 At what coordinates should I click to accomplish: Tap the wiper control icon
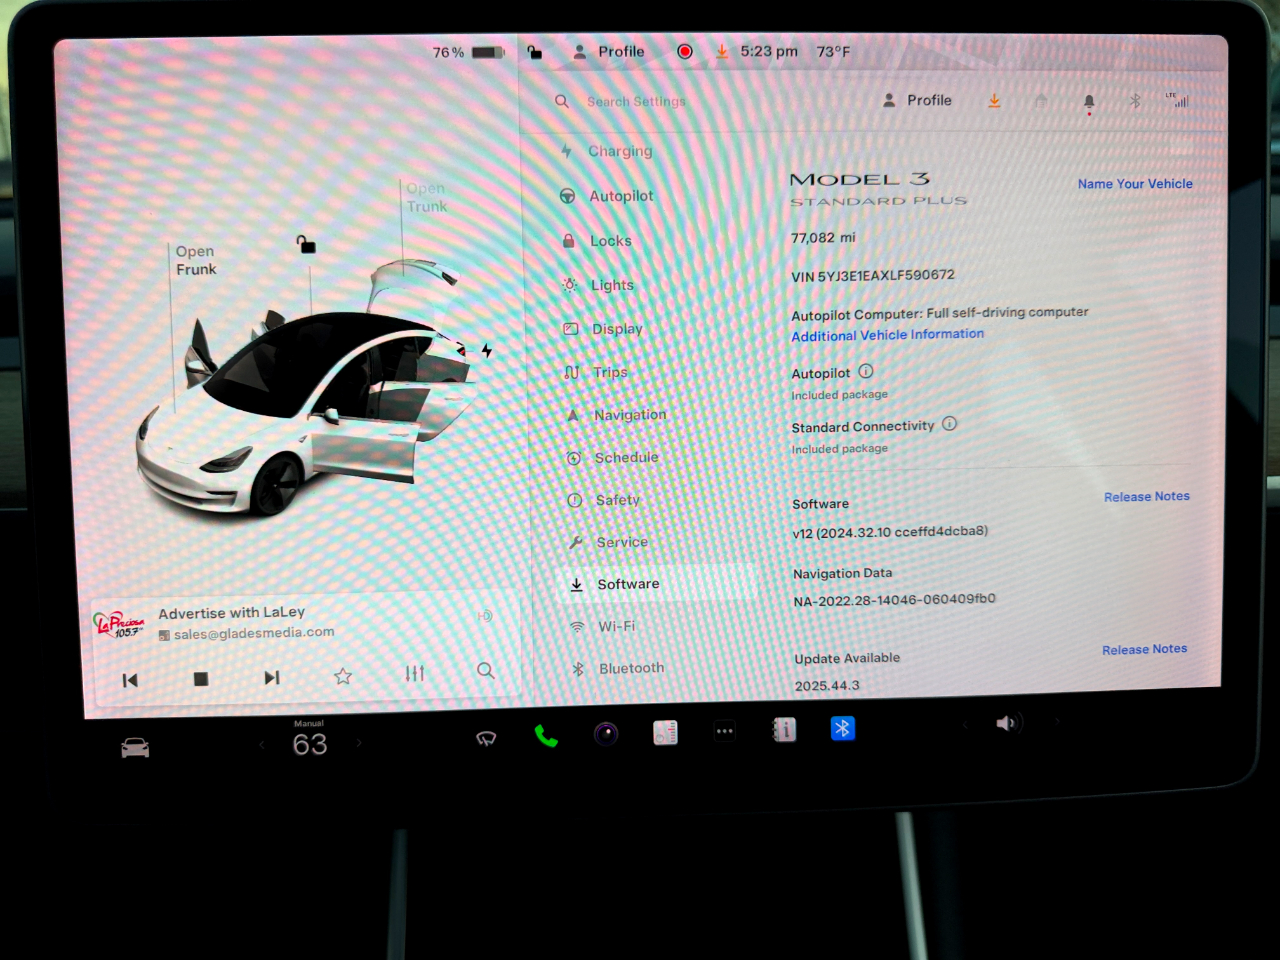pyautogui.click(x=486, y=739)
